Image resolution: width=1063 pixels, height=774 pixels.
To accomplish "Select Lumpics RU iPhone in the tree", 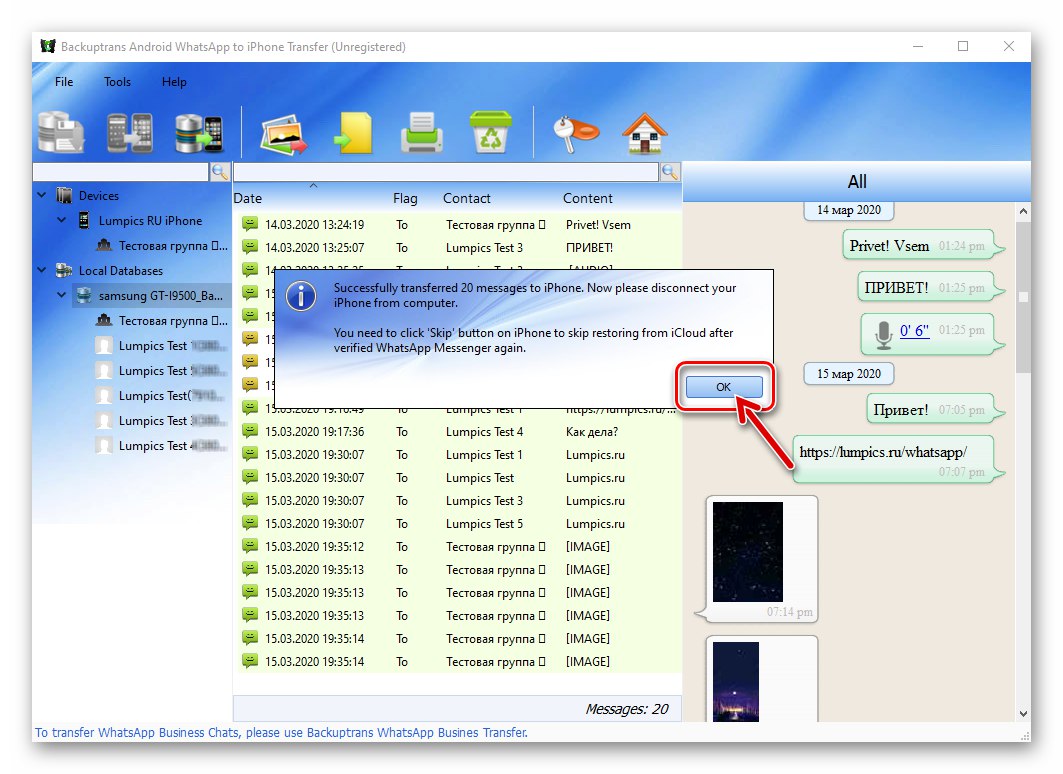I will click(x=150, y=221).
